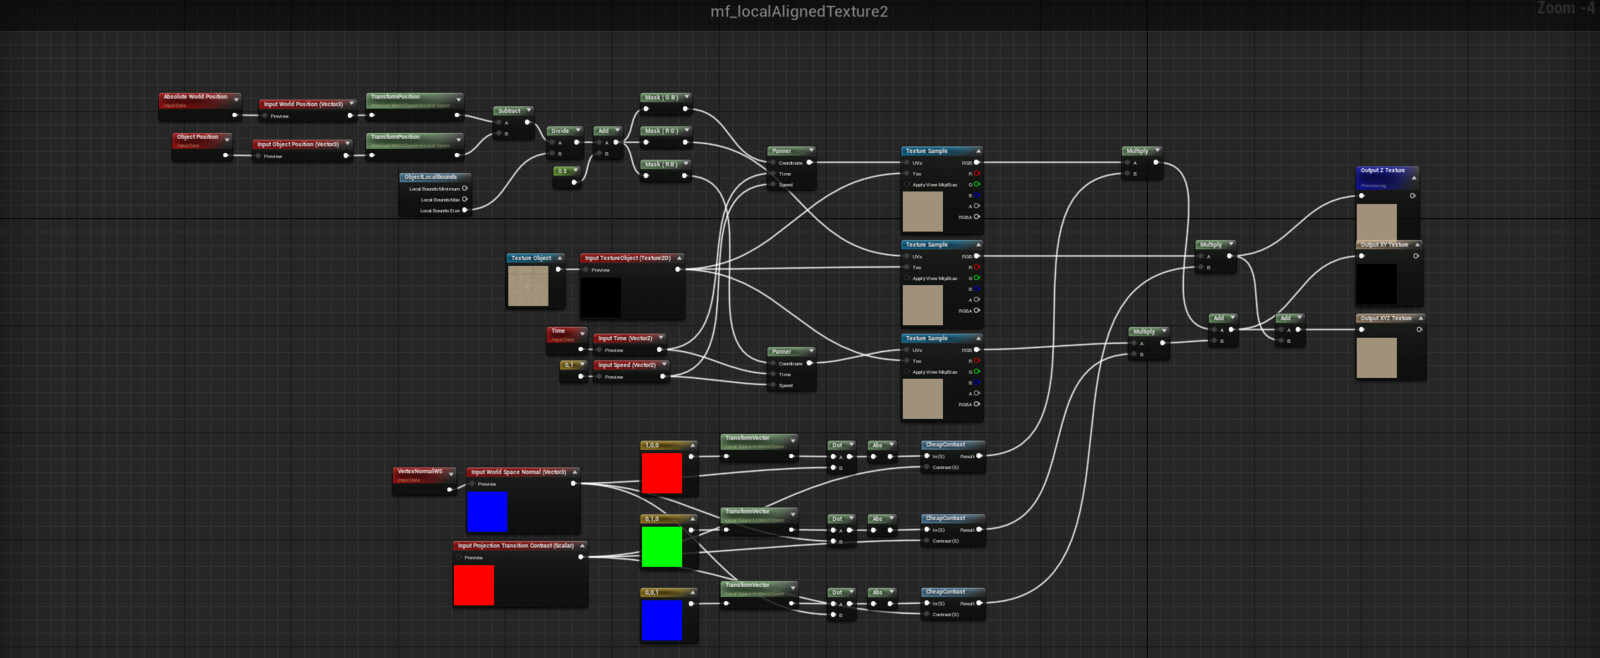Screen dimensions: 1600x658
Task: Expand the Subtract node preview arrow
Action: [527, 111]
